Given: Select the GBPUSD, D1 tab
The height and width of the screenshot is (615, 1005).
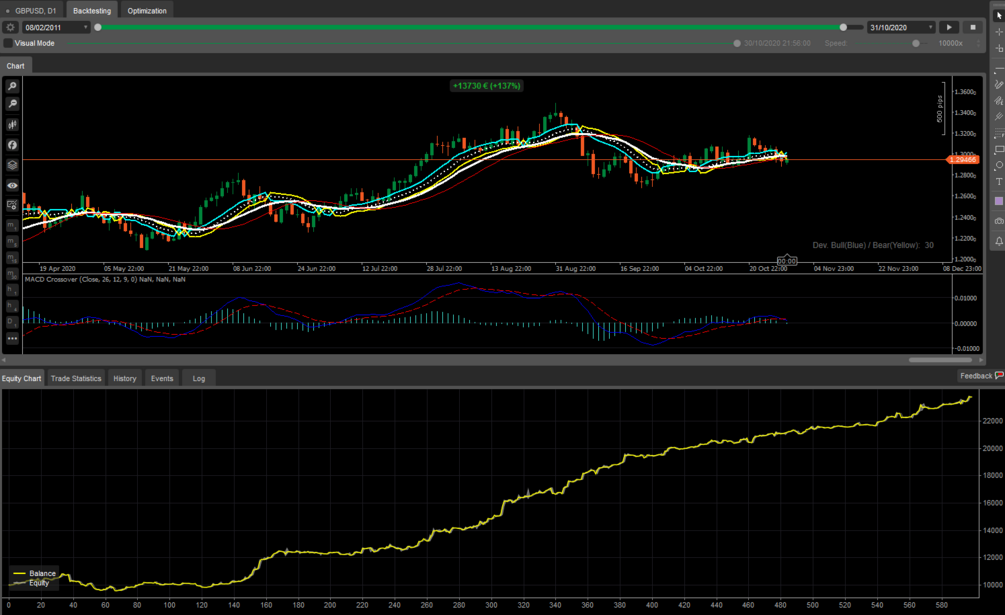Looking at the screenshot, I should 31,11.
